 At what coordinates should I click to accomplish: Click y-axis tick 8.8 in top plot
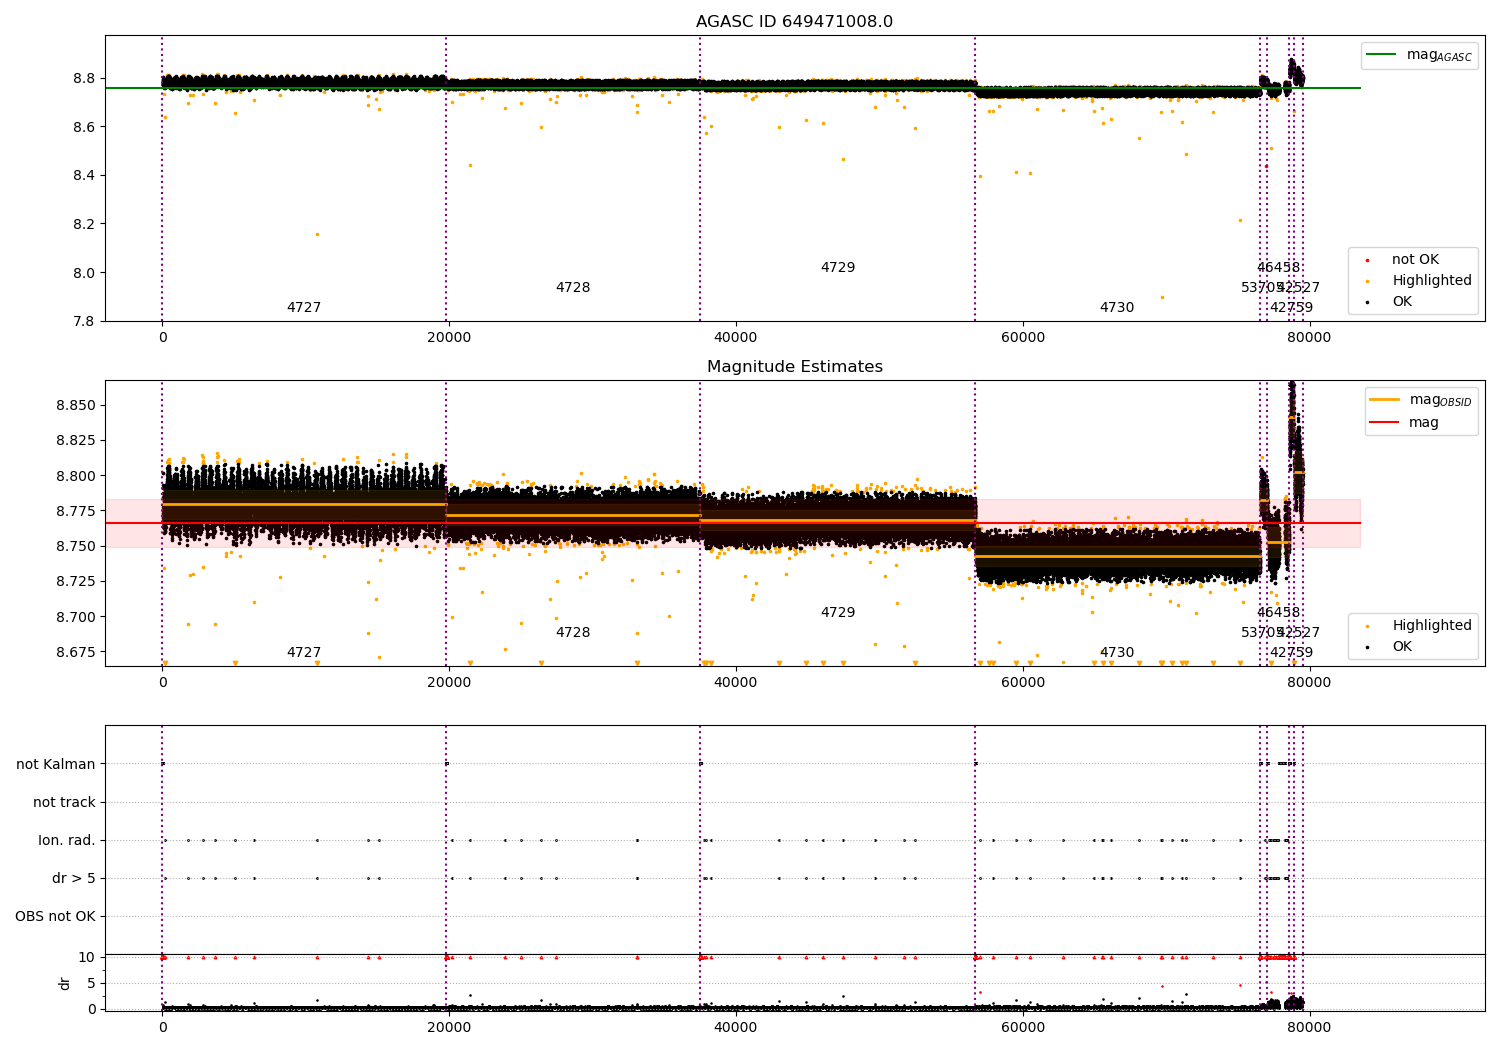click(x=85, y=79)
